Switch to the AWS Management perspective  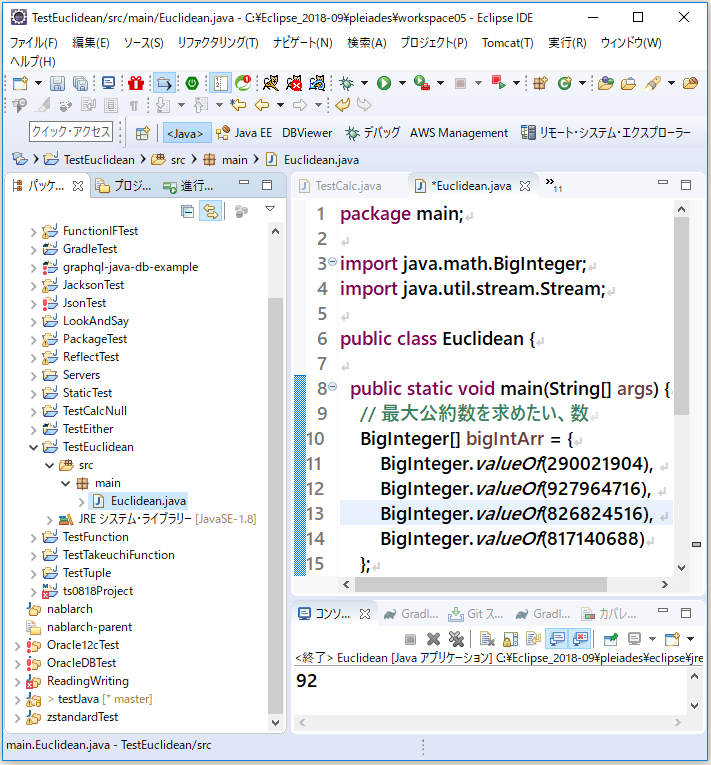tap(459, 133)
